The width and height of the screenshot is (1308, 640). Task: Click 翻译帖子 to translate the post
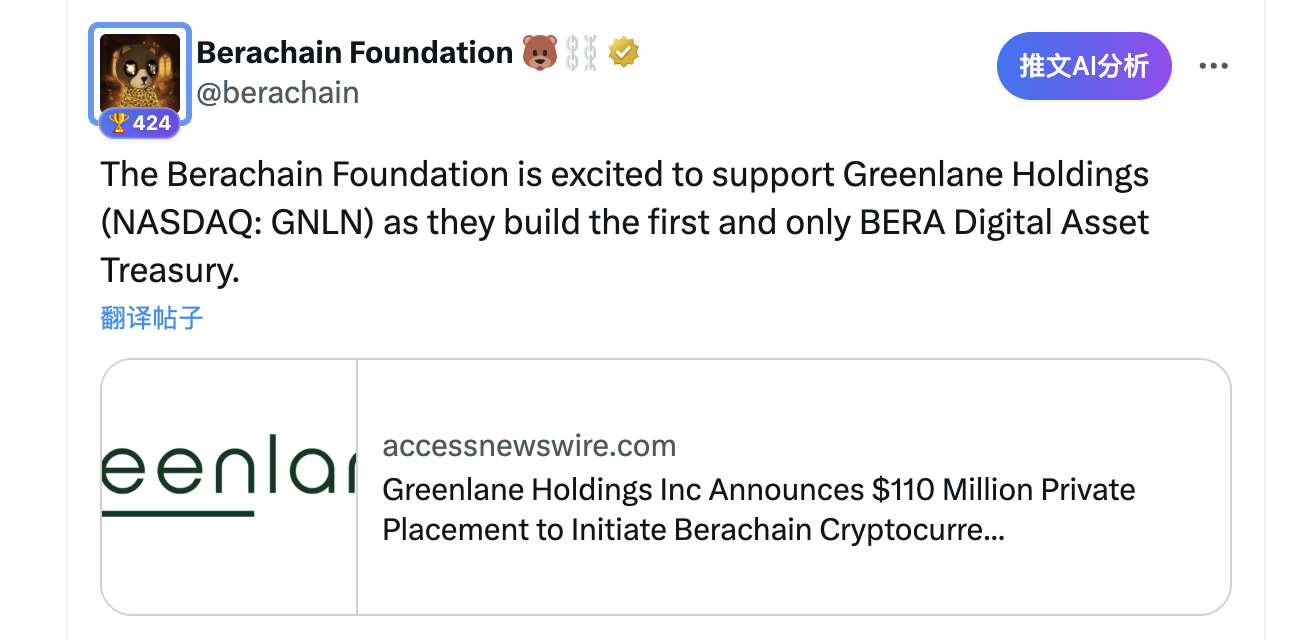tap(152, 318)
